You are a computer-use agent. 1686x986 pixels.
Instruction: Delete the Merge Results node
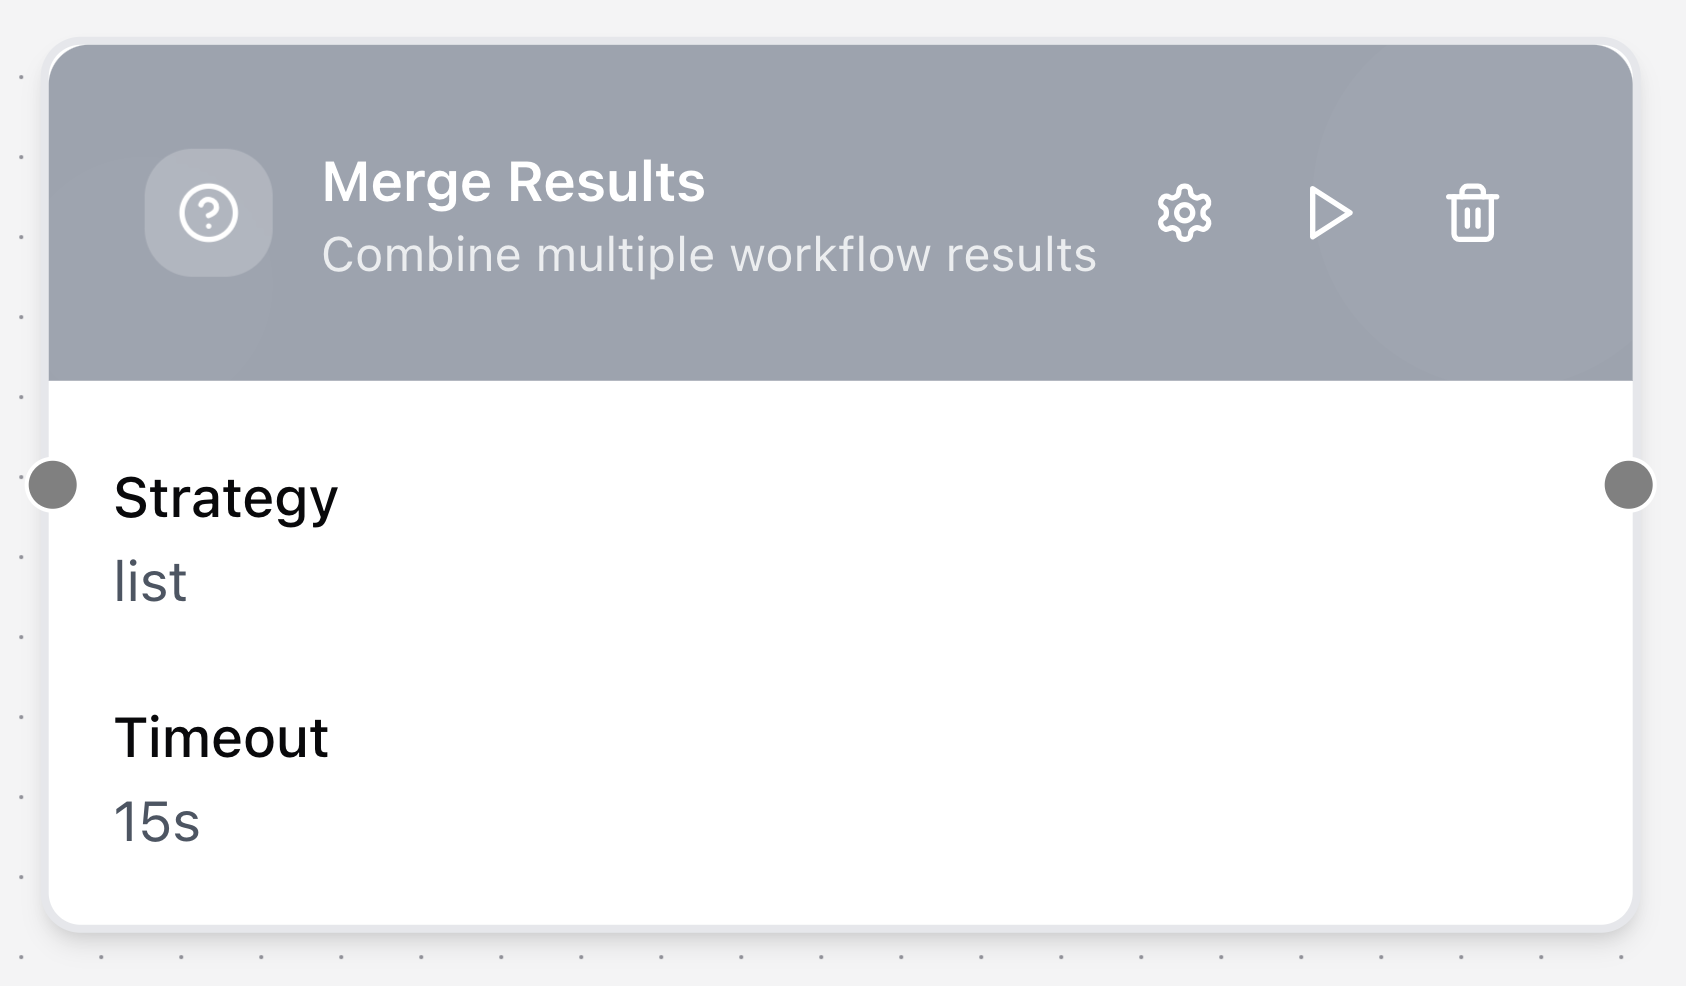tap(1472, 213)
